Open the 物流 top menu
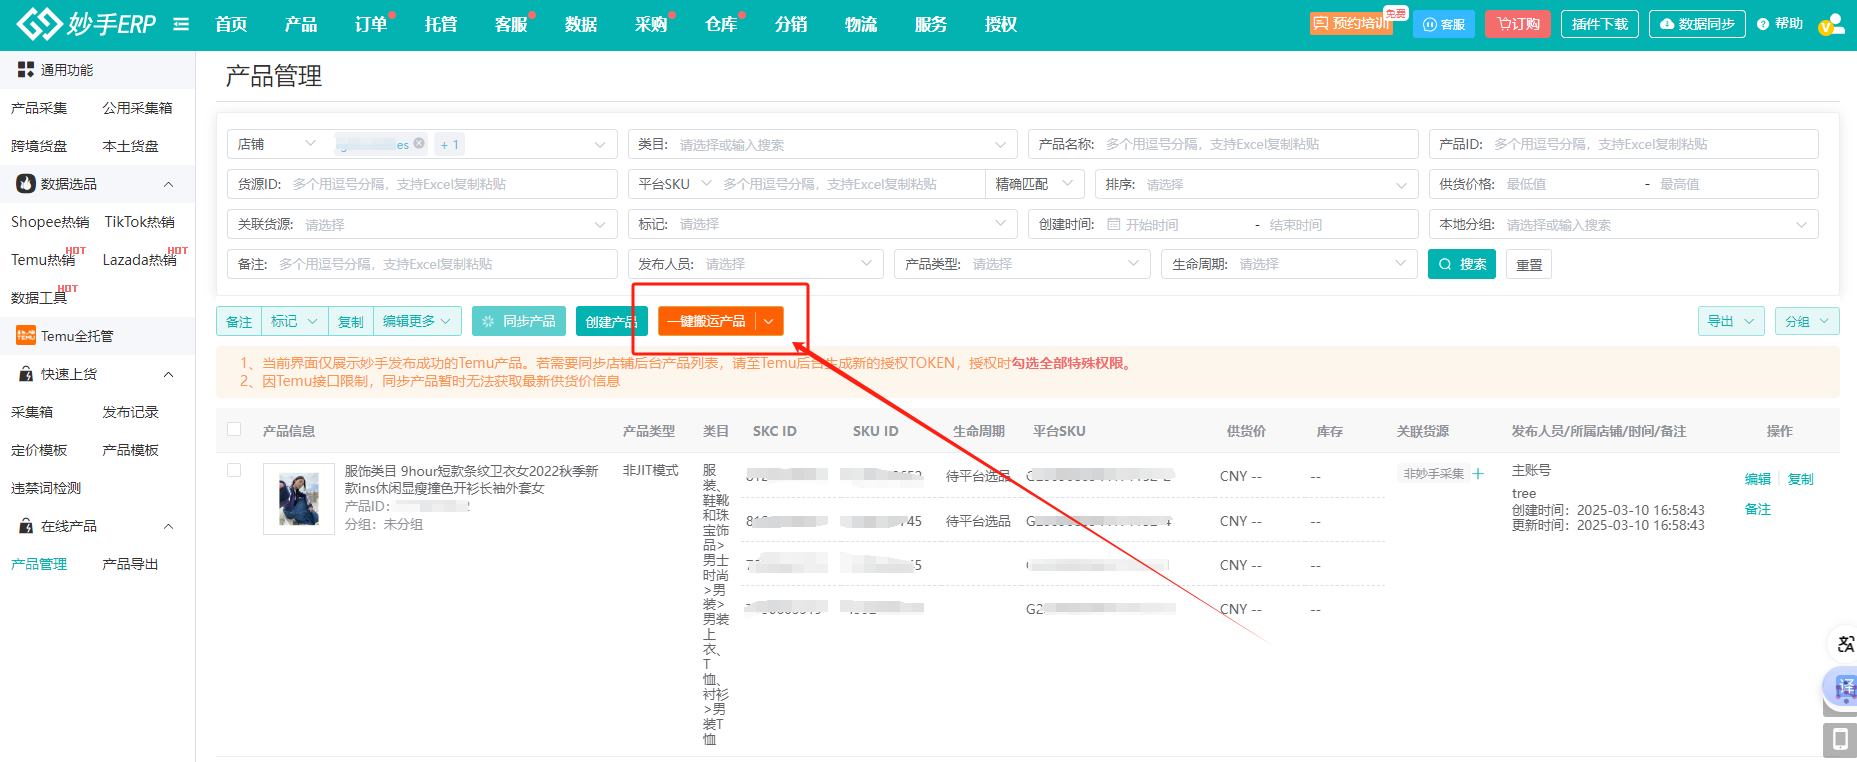 click(x=861, y=24)
